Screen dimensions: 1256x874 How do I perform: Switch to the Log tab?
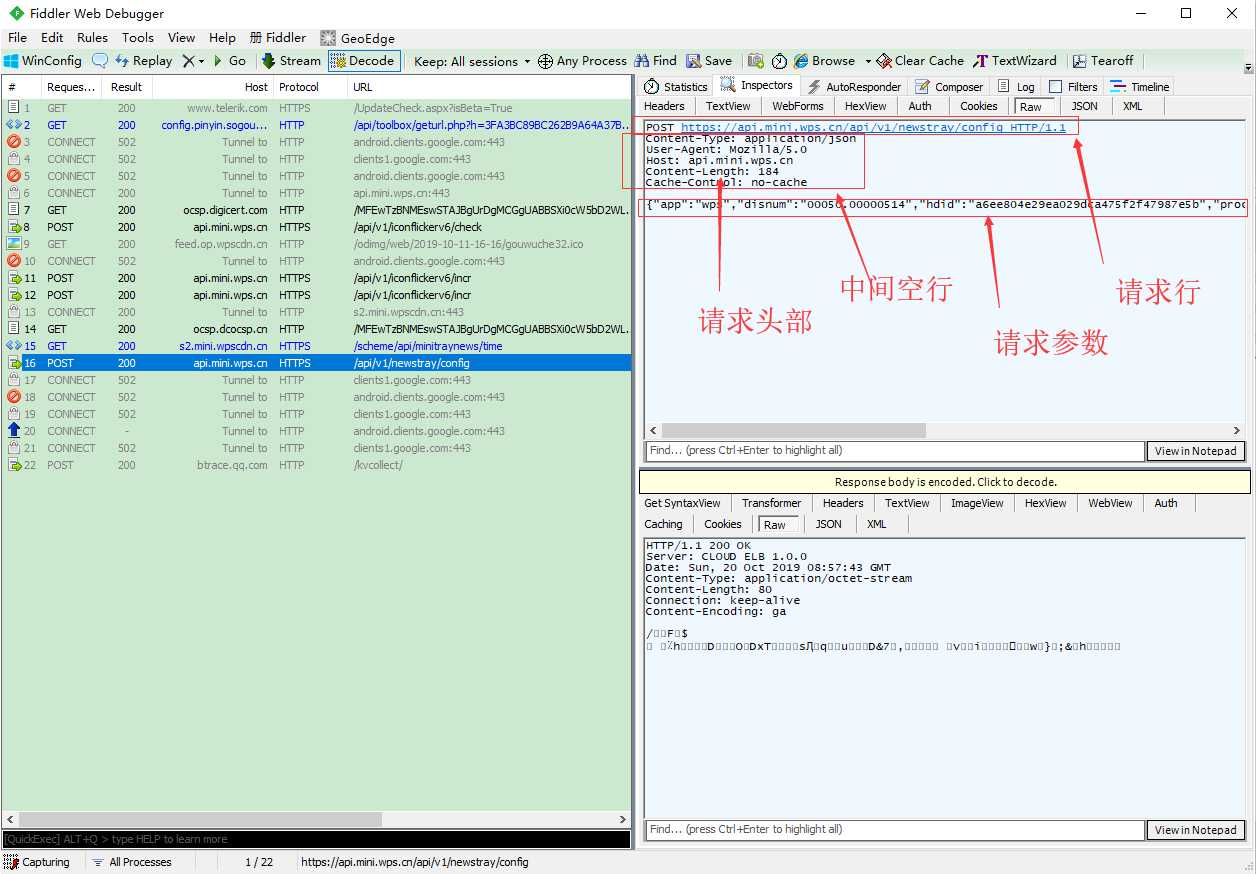(1016, 87)
